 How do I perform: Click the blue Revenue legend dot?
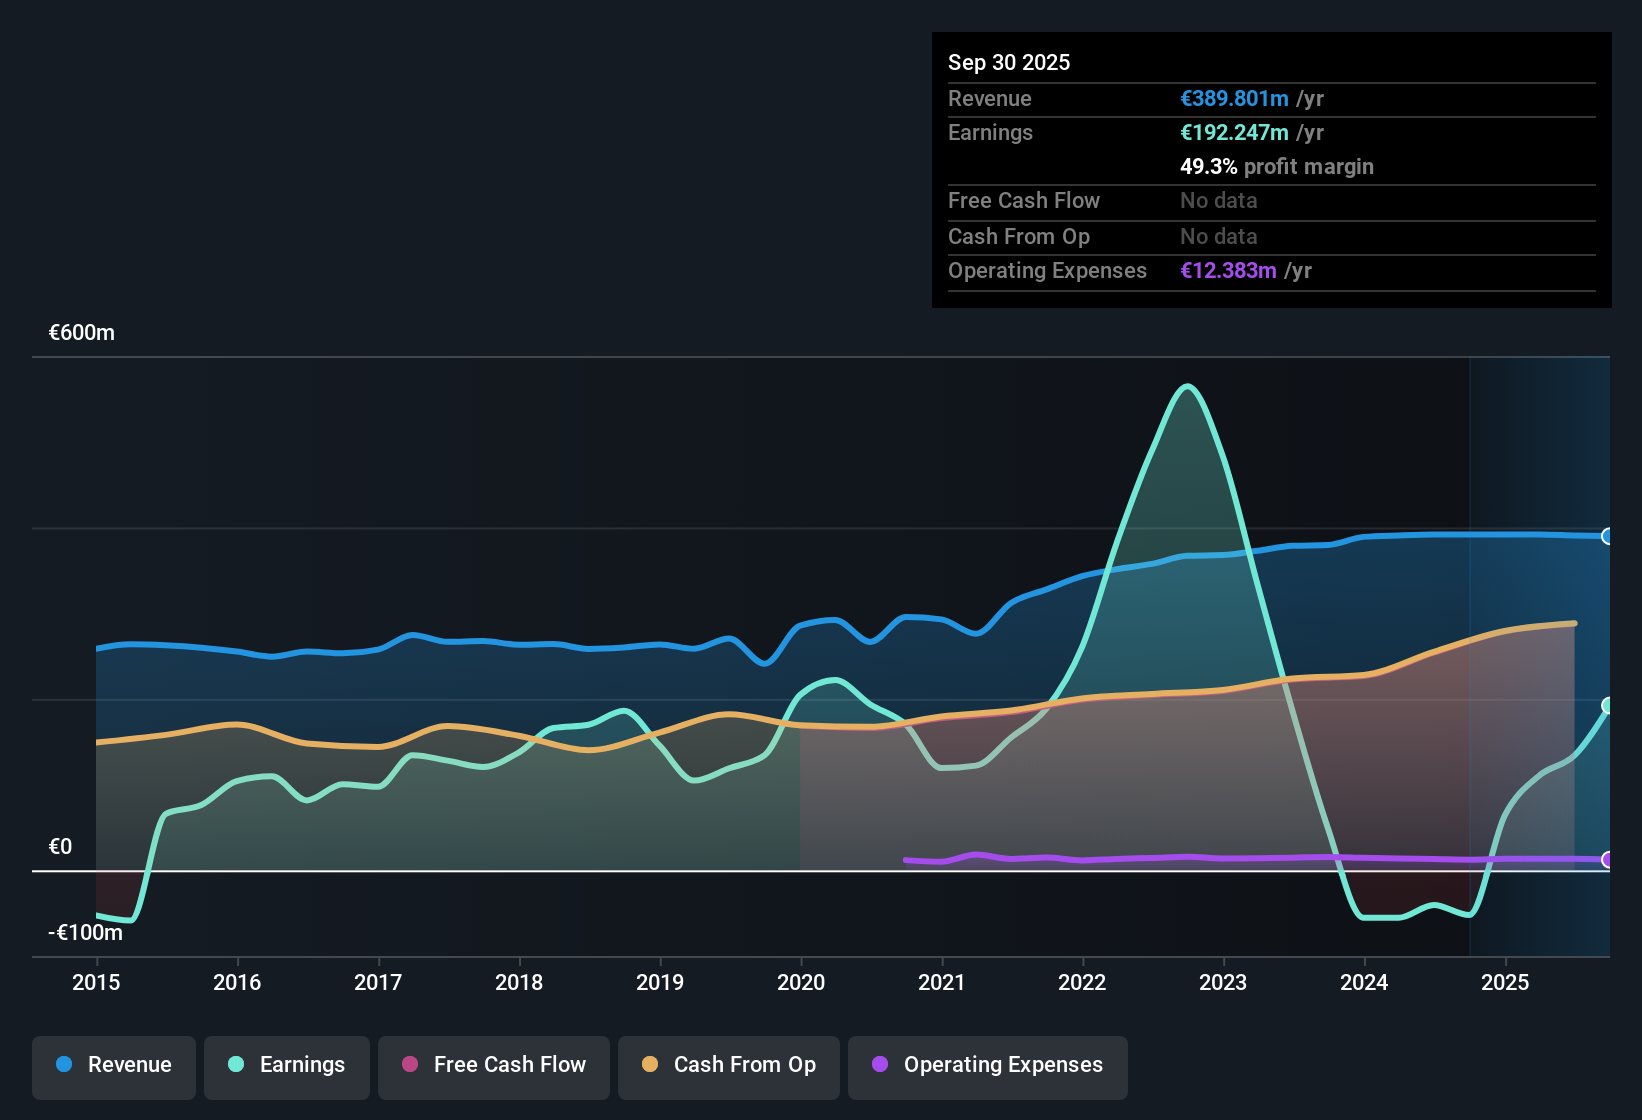pos(64,1064)
